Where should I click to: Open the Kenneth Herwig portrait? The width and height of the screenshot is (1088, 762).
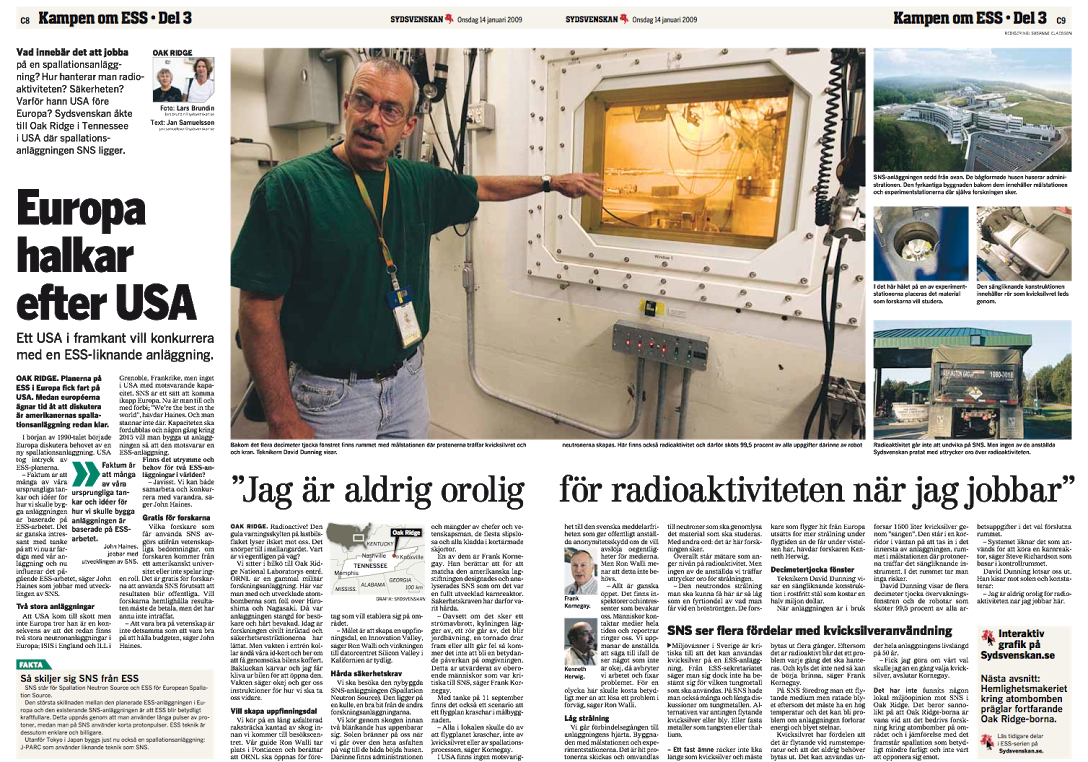(579, 643)
